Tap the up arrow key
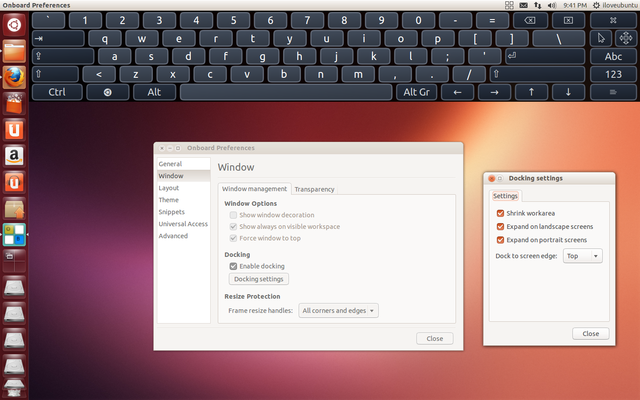Screen dimensions: 640x400 point(531,92)
